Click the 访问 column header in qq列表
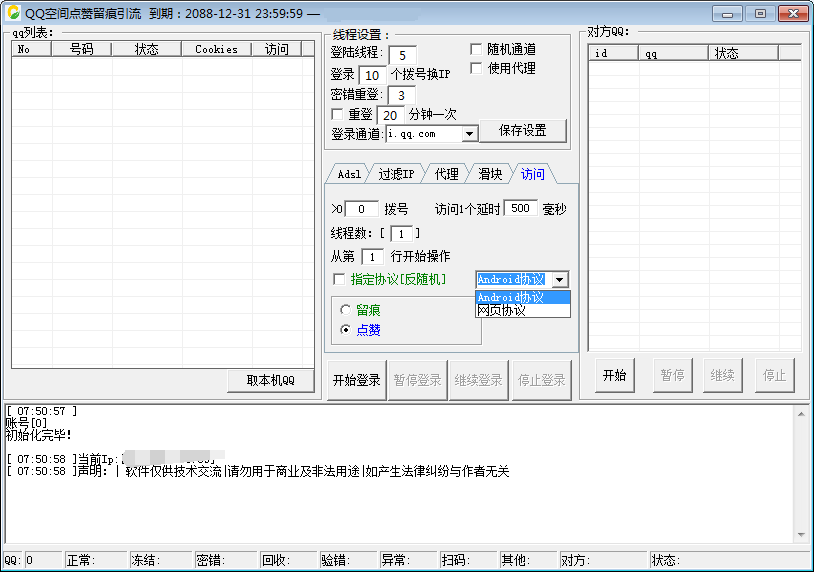This screenshot has height=572, width=814. 277,49
